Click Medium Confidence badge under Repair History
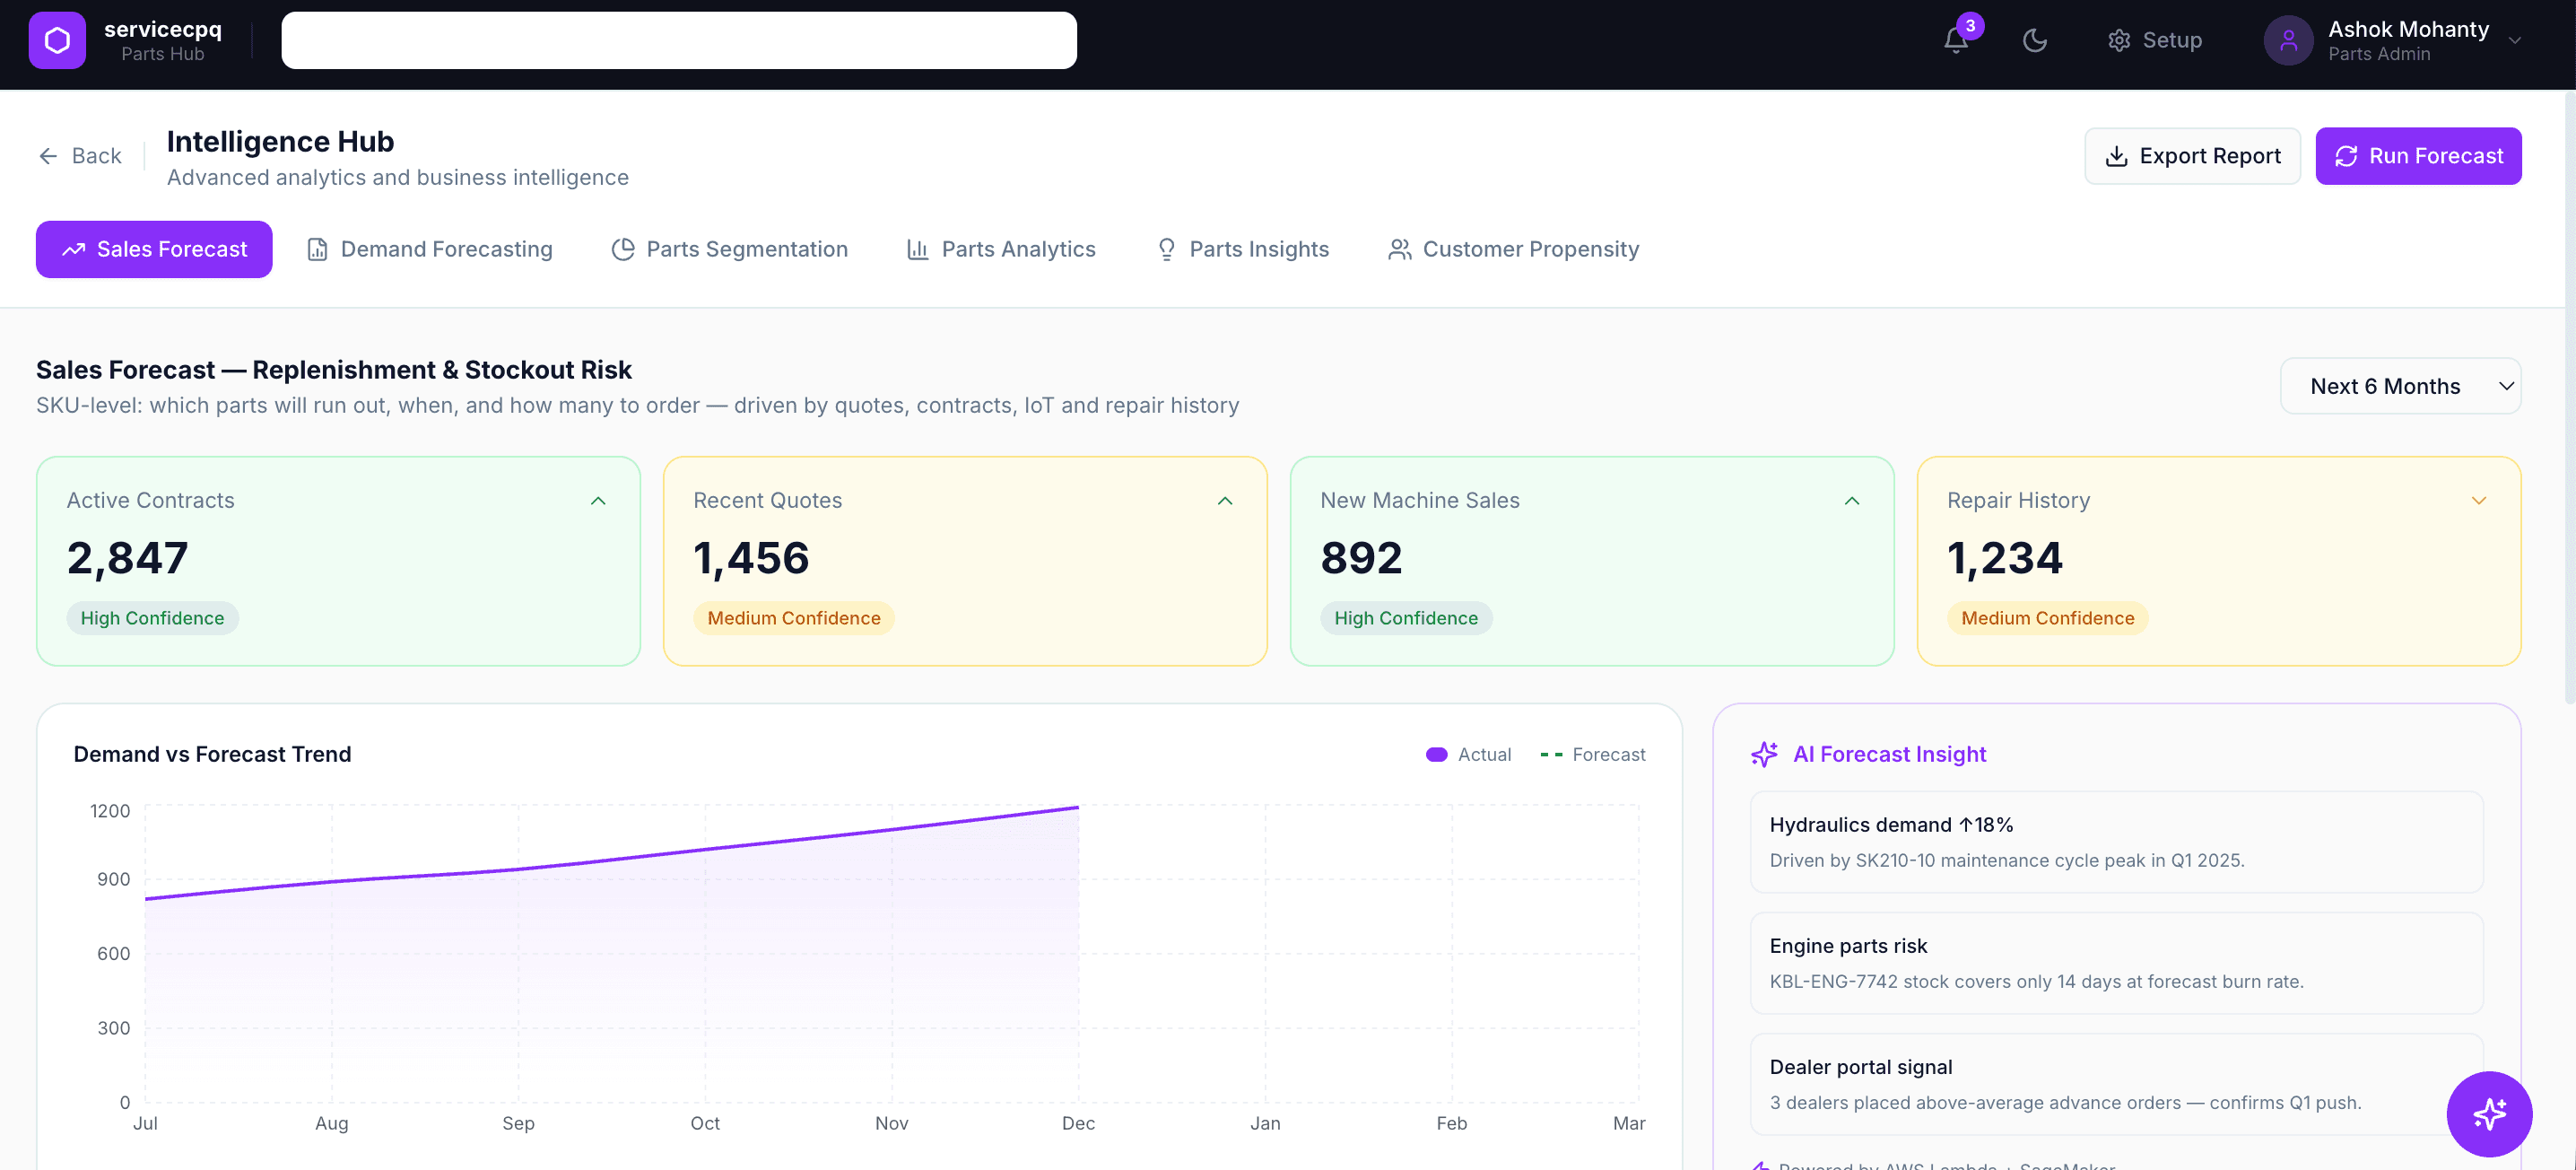 [x=2048, y=618]
